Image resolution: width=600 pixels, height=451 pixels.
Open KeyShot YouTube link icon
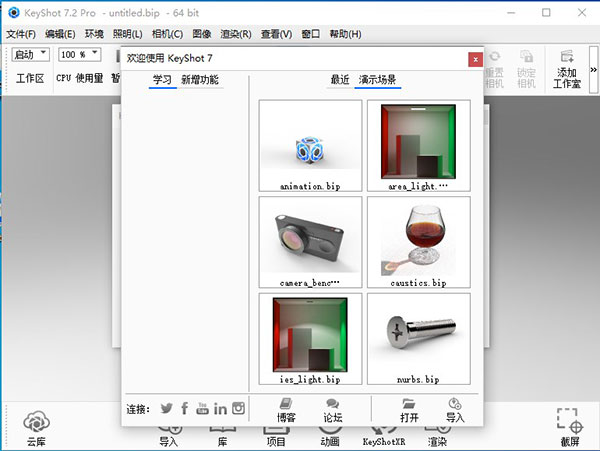(x=202, y=409)
